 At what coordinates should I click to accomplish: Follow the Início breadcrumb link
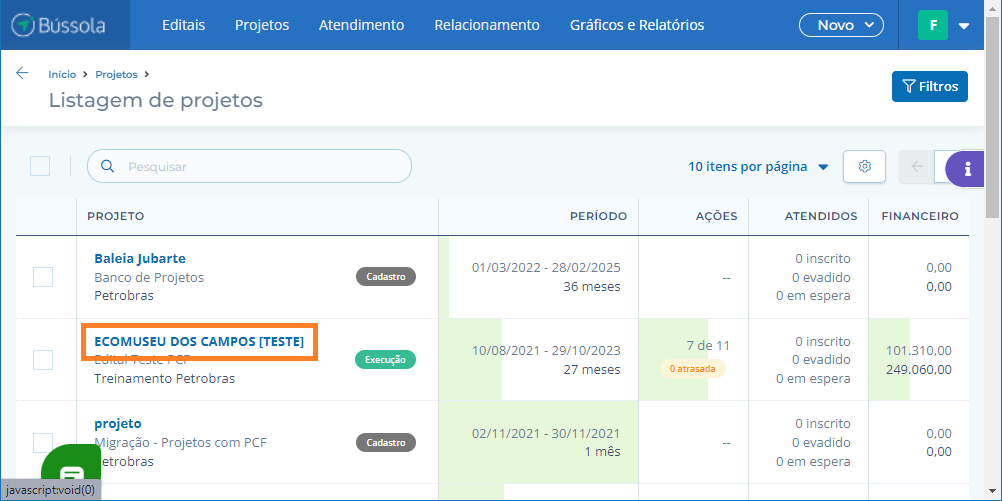(x=62, y=74)
